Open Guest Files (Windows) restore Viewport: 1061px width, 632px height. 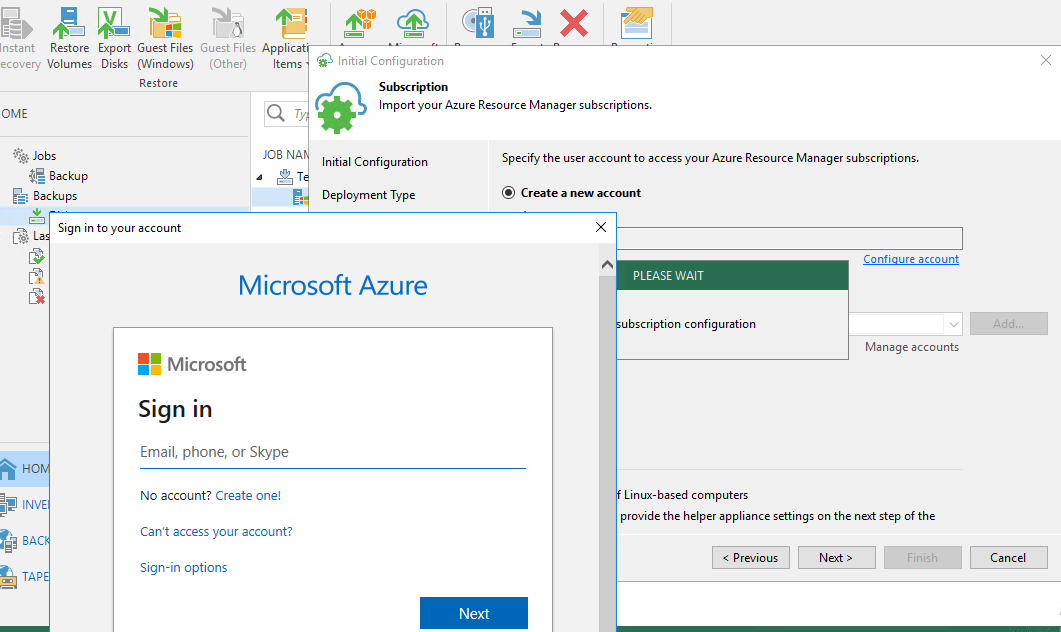click(165, 37)
